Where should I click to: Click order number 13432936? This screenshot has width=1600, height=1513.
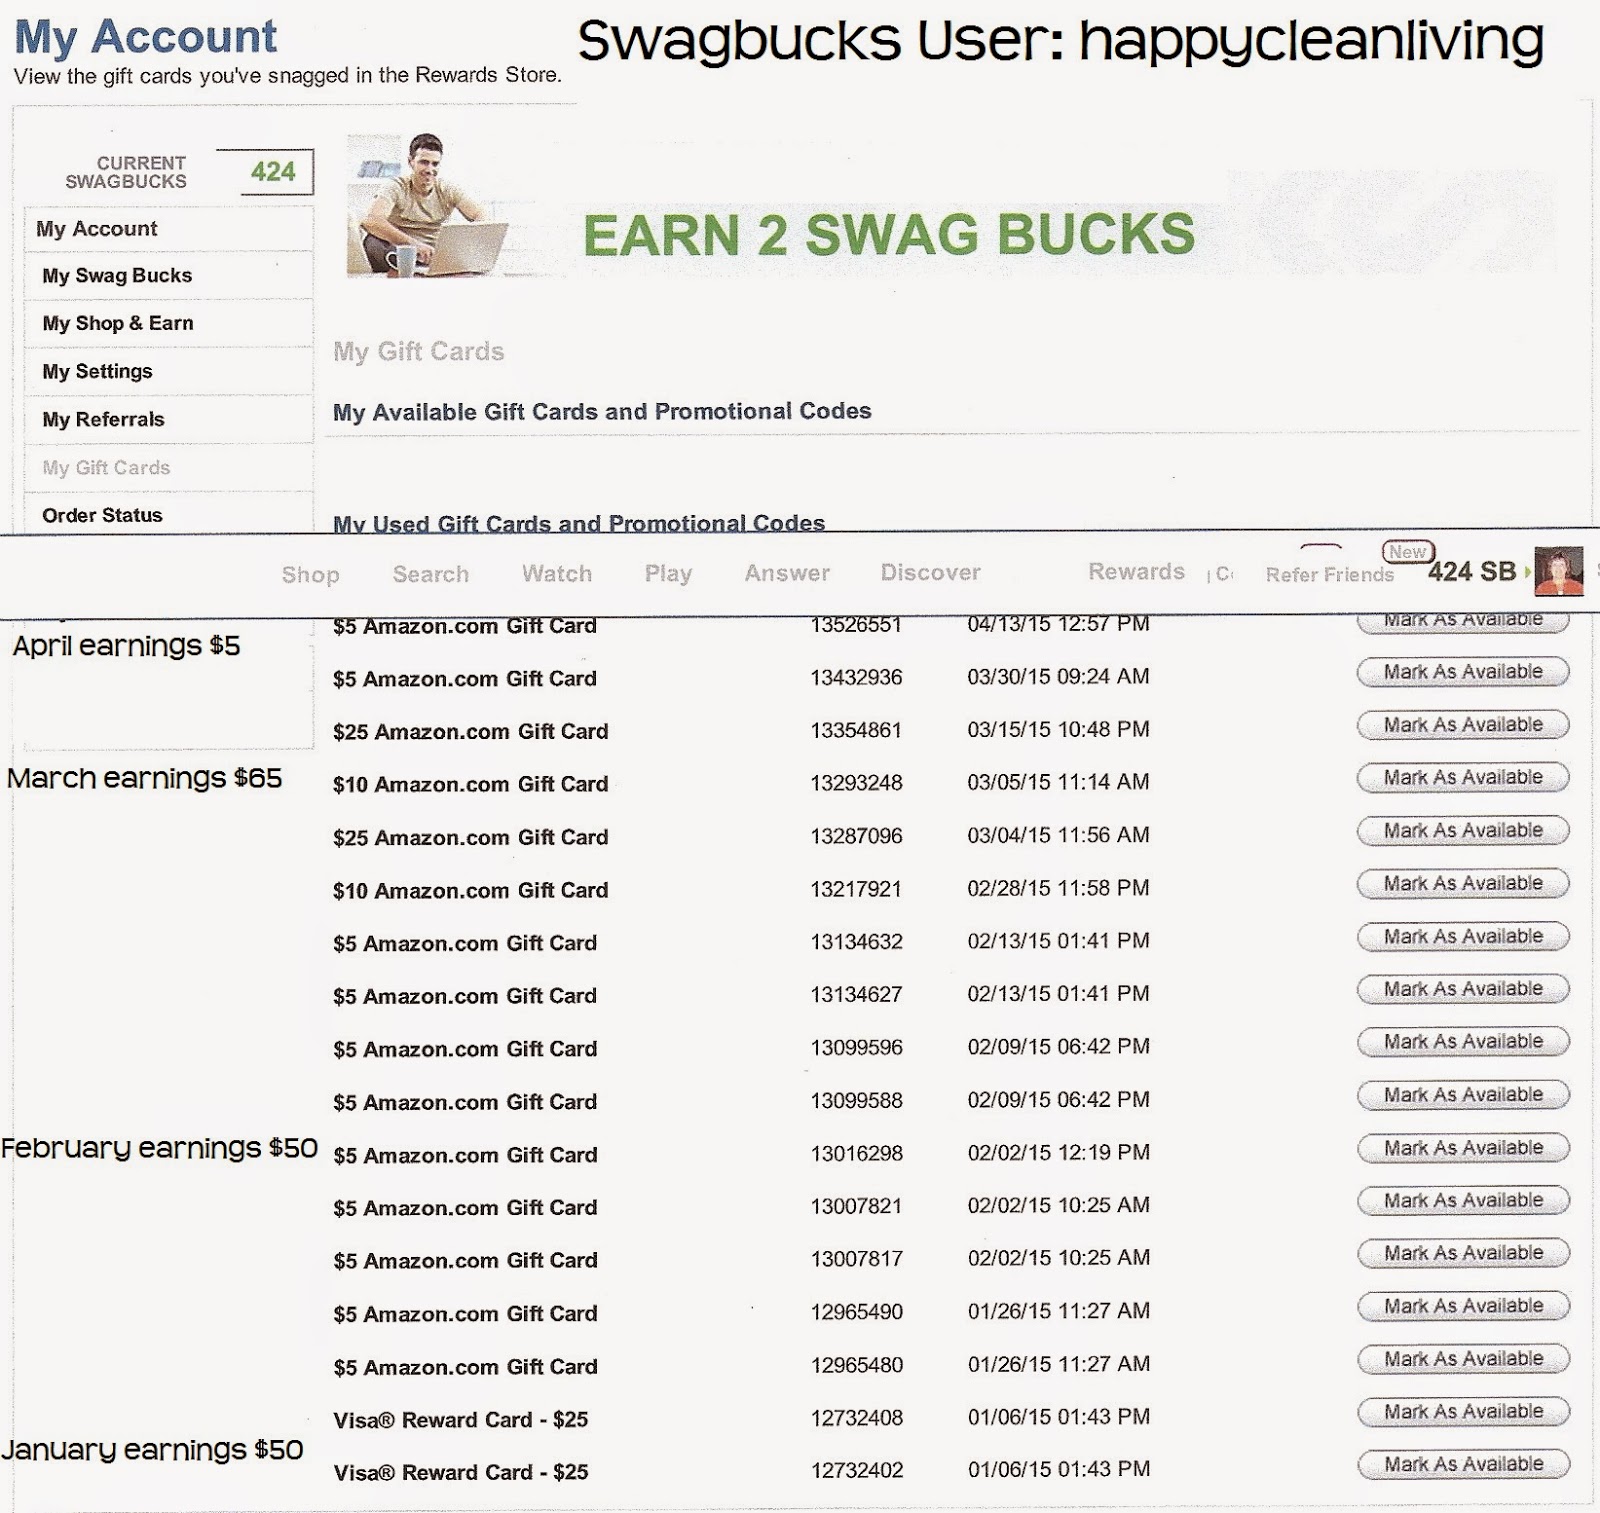coord(856,678)
